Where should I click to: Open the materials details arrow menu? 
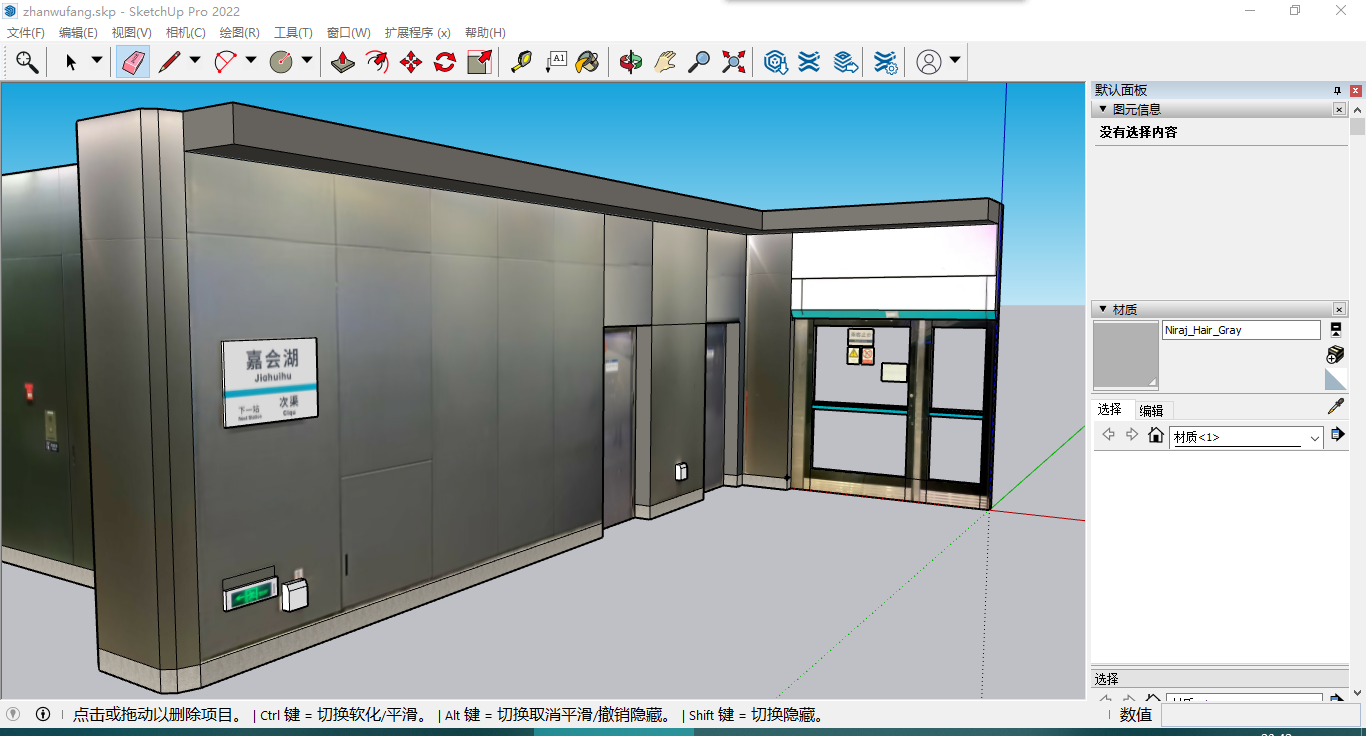click(x=1337, y=435)
